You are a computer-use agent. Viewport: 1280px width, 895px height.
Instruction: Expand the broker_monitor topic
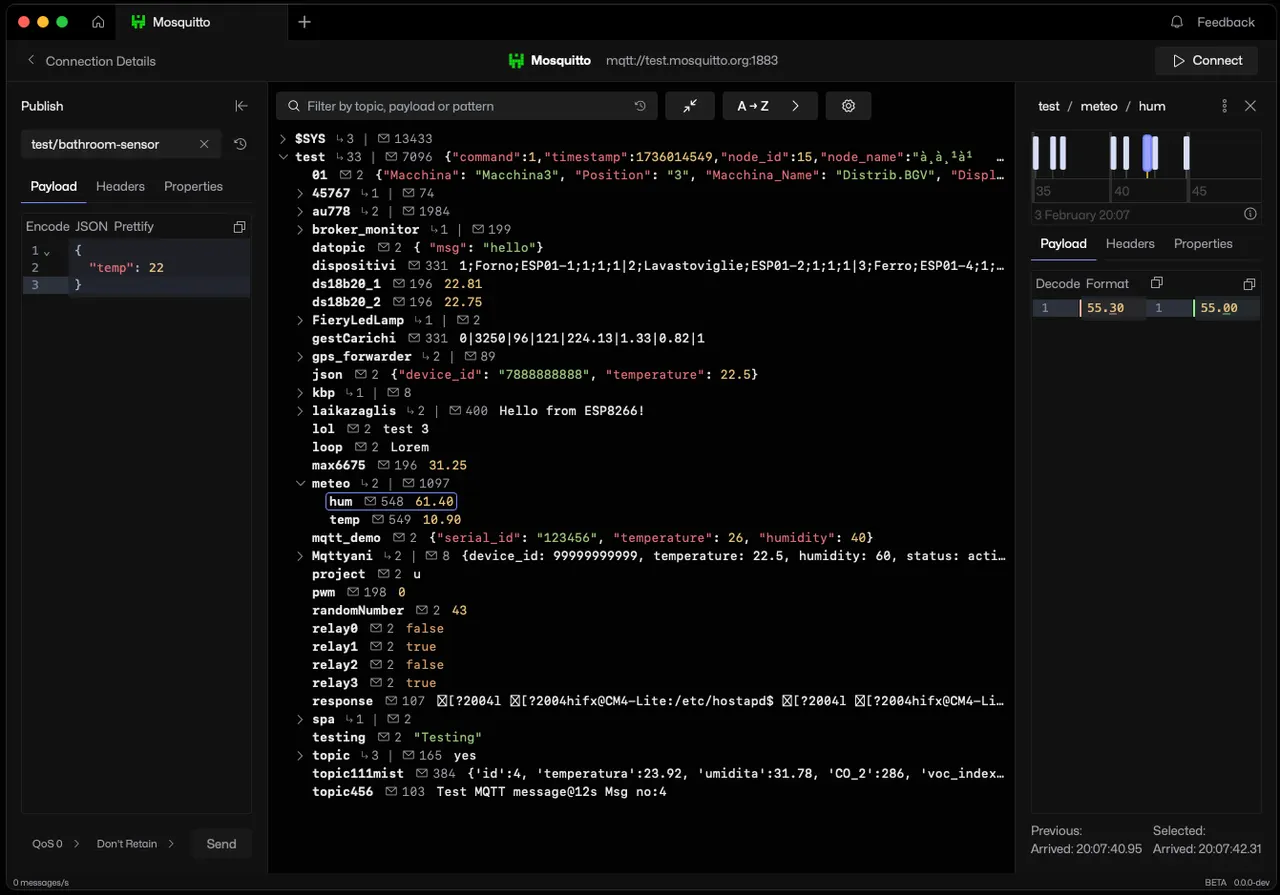[300, 230]
